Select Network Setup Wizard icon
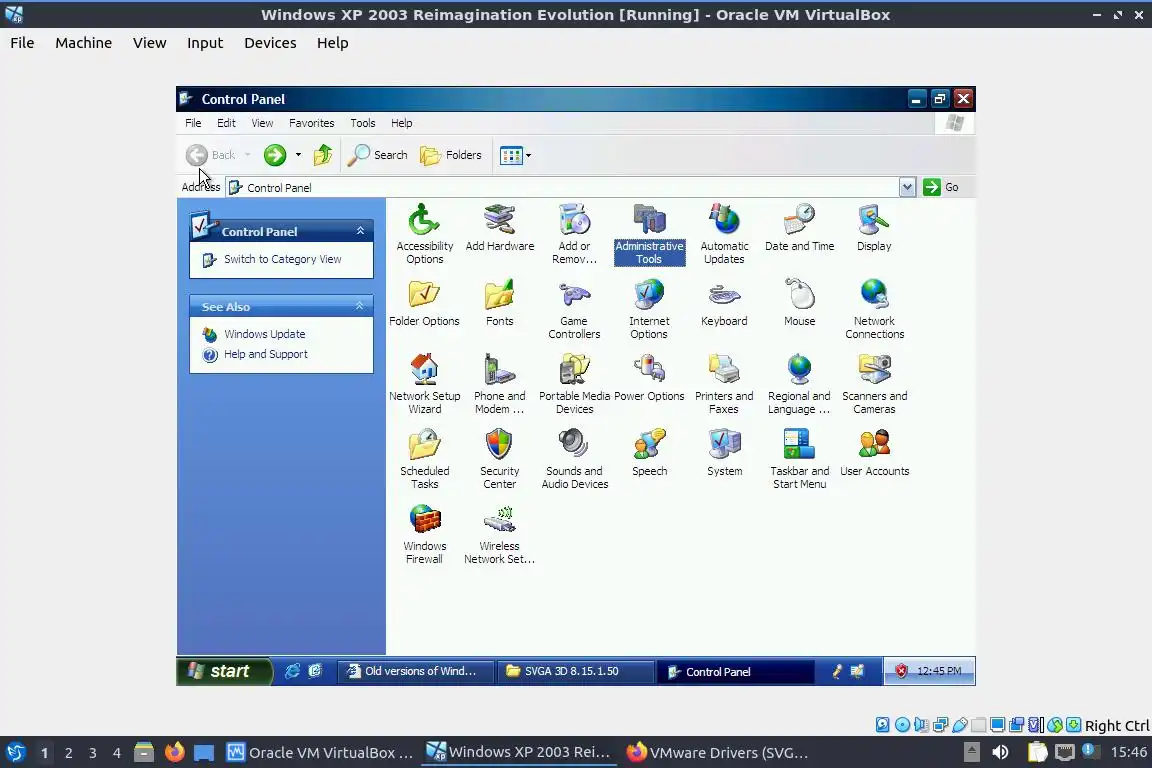This screenshot has width=1152, height=768. point(425,384)
